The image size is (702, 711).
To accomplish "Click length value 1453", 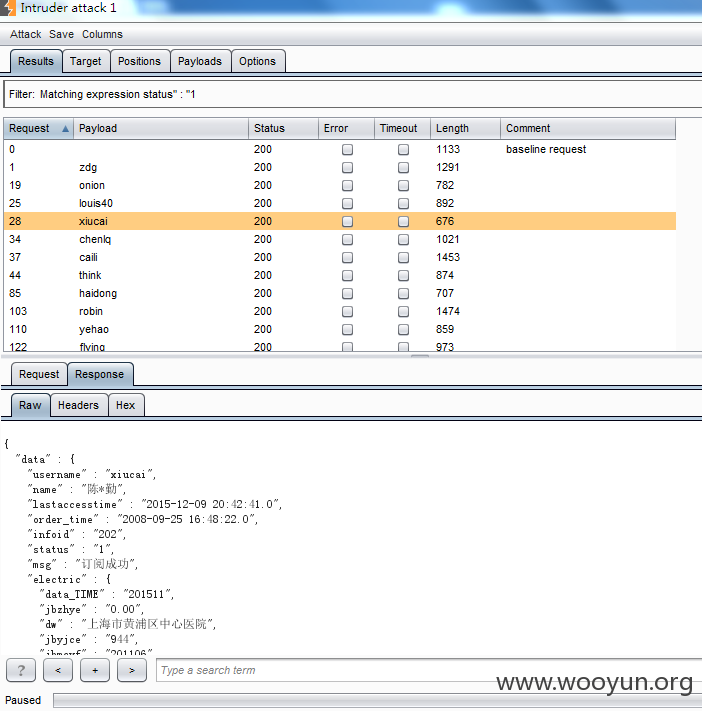I will [448, 258].
